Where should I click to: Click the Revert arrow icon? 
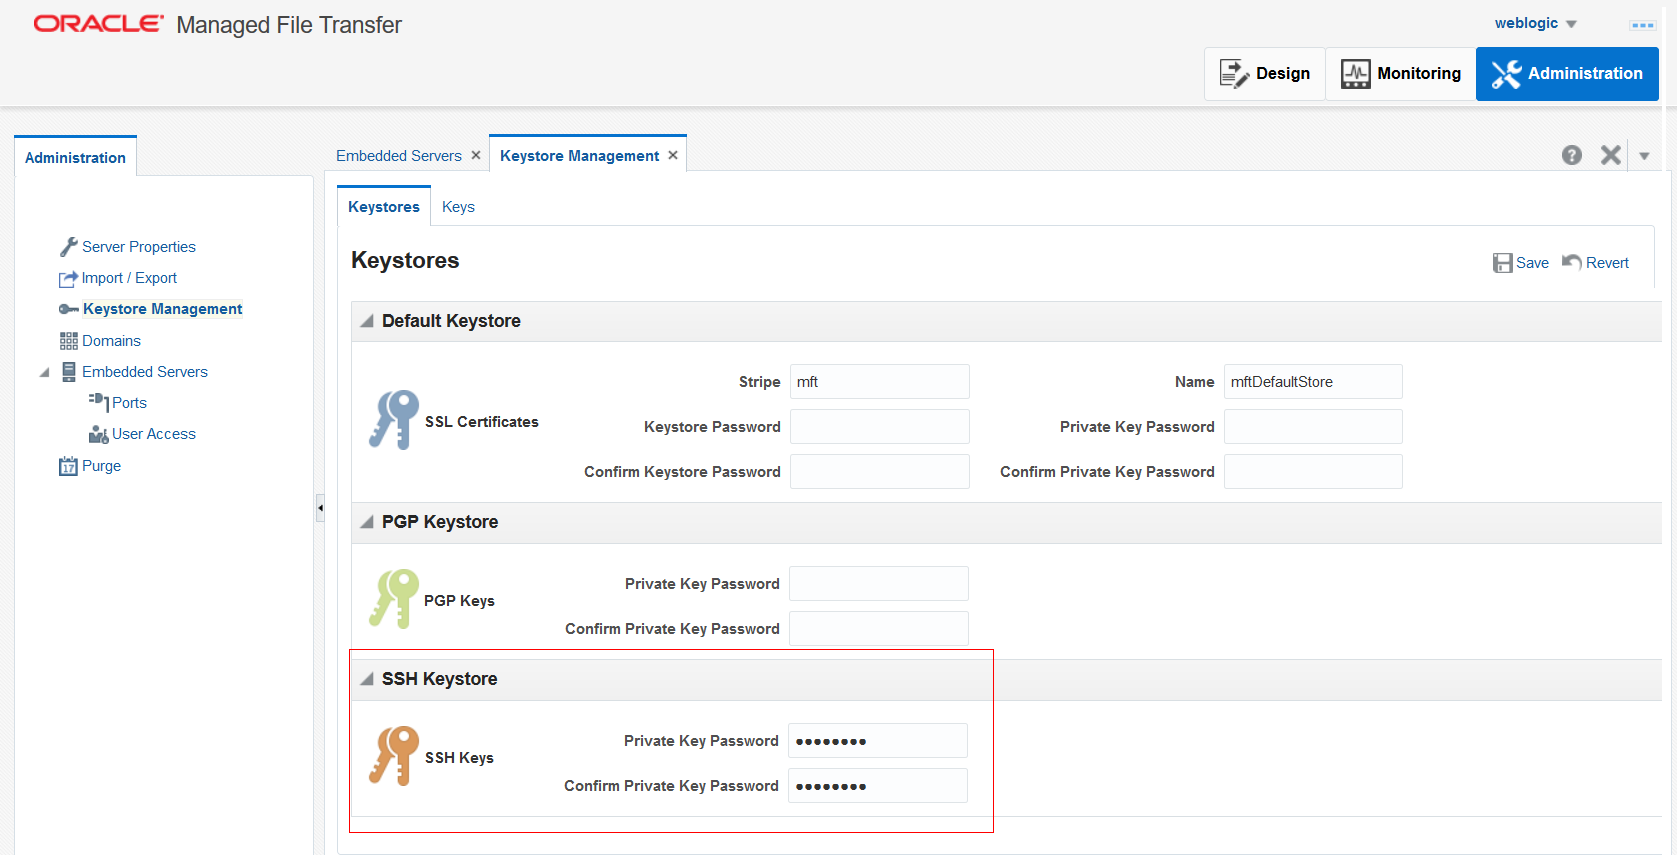pyautogui.click(x=1572, y=262)
